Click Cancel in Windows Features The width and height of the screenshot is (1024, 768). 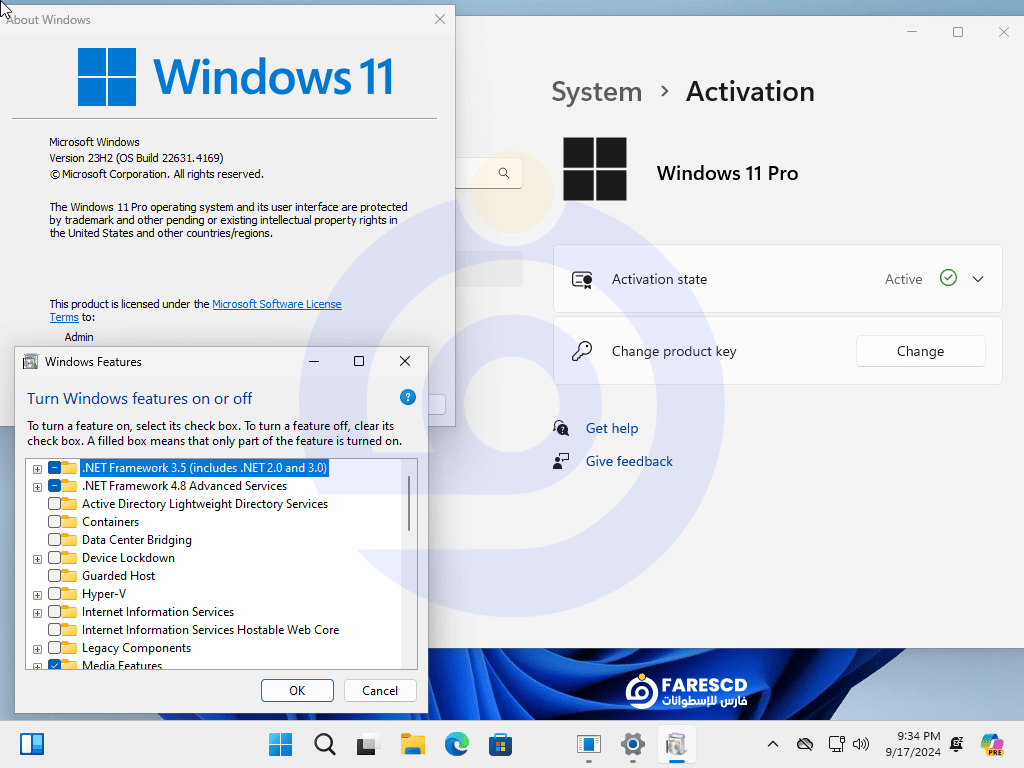[x=380, y=690]
